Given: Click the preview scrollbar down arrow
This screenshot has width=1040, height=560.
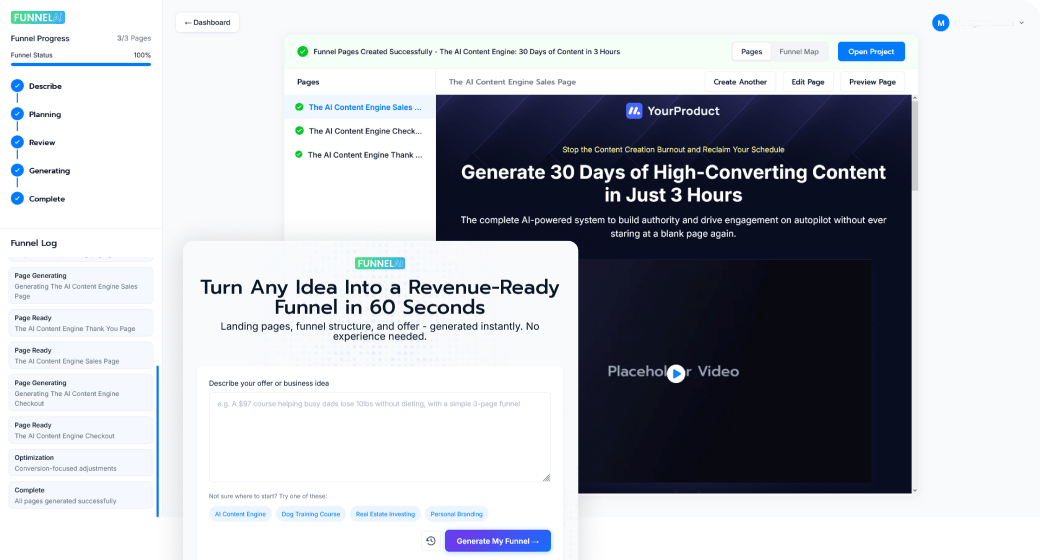Looking at the screenshot, I should click(915, 490).
